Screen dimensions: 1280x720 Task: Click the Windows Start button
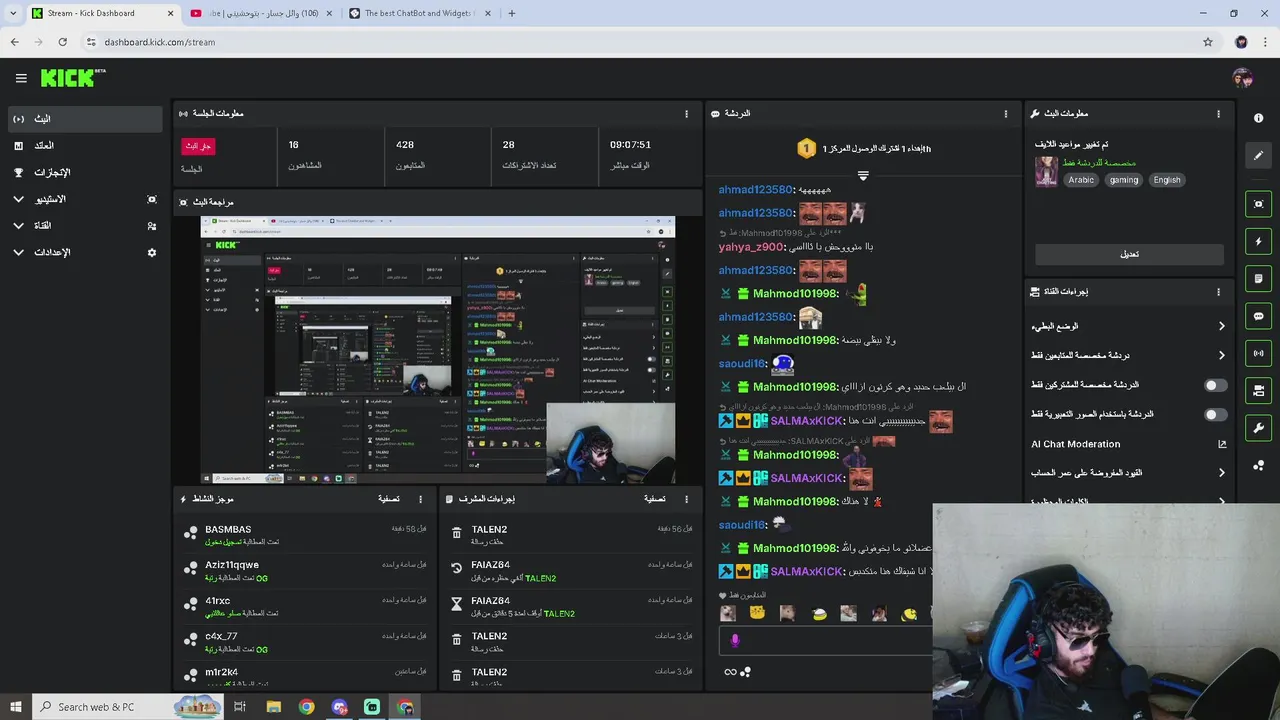click(x=15, y=707)
